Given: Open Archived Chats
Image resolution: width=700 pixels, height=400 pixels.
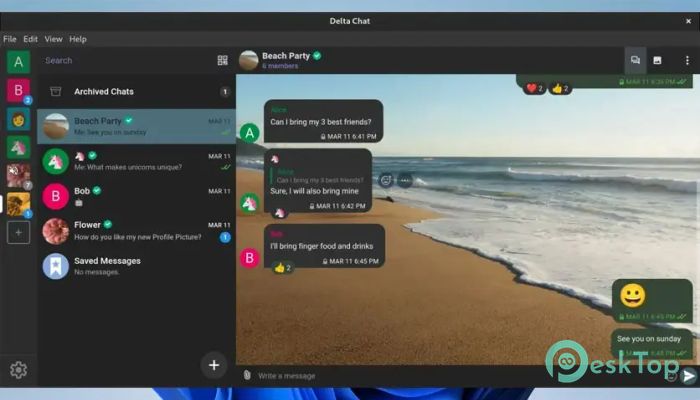Looking at the screenshot, I should 136,92.
